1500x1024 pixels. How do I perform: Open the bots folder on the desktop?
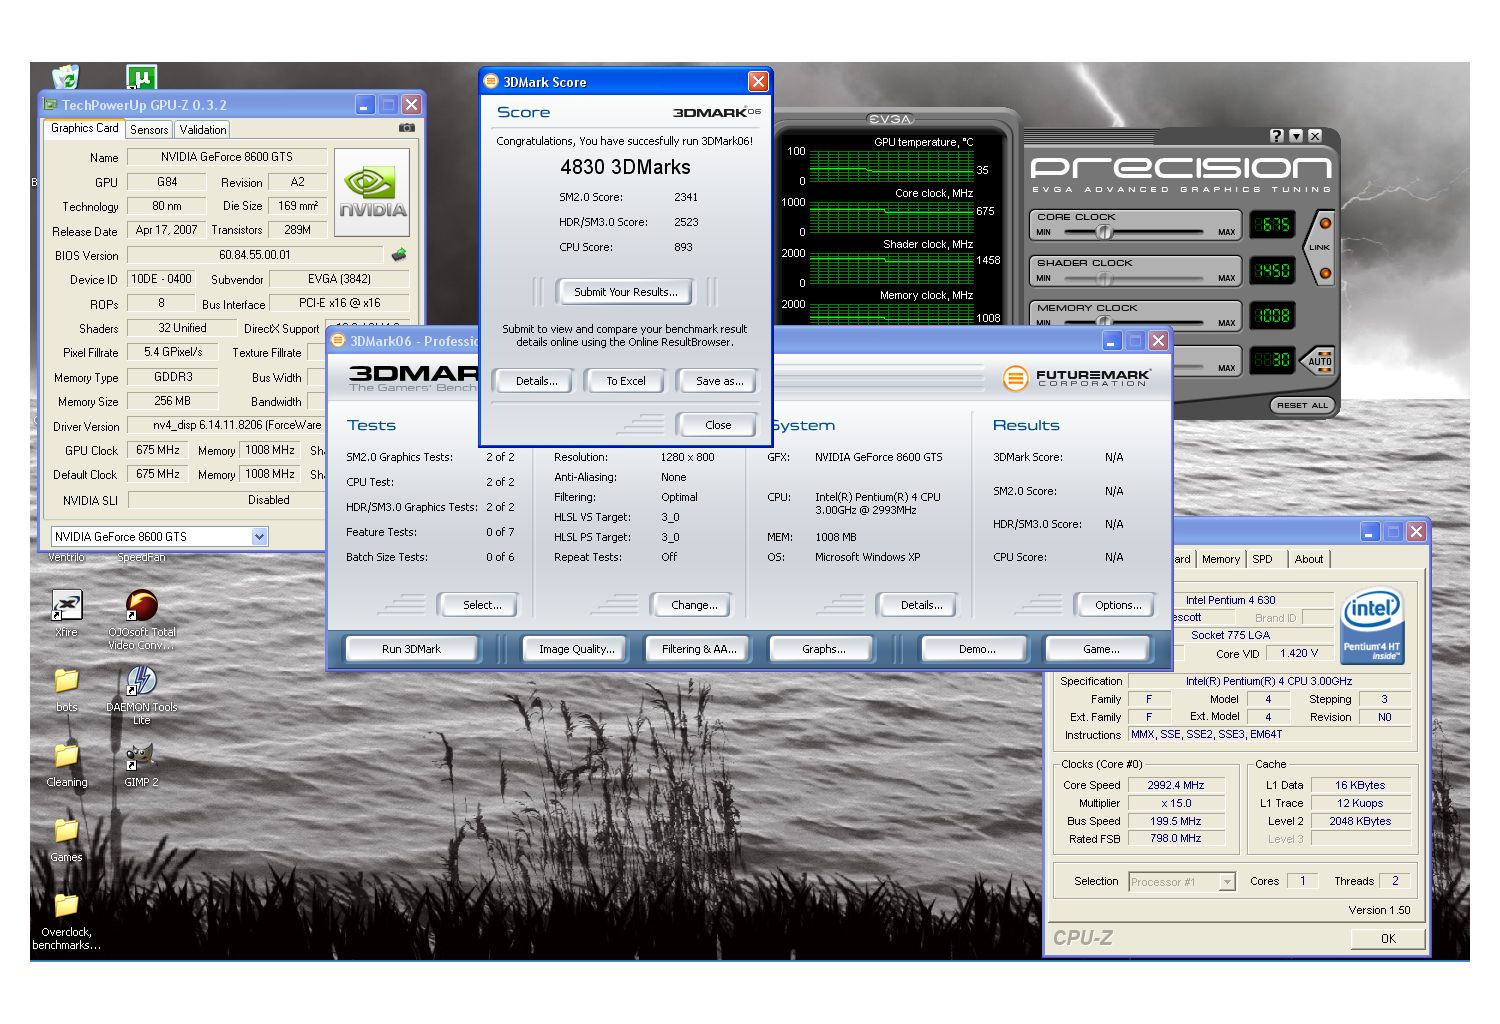[66, 681]
